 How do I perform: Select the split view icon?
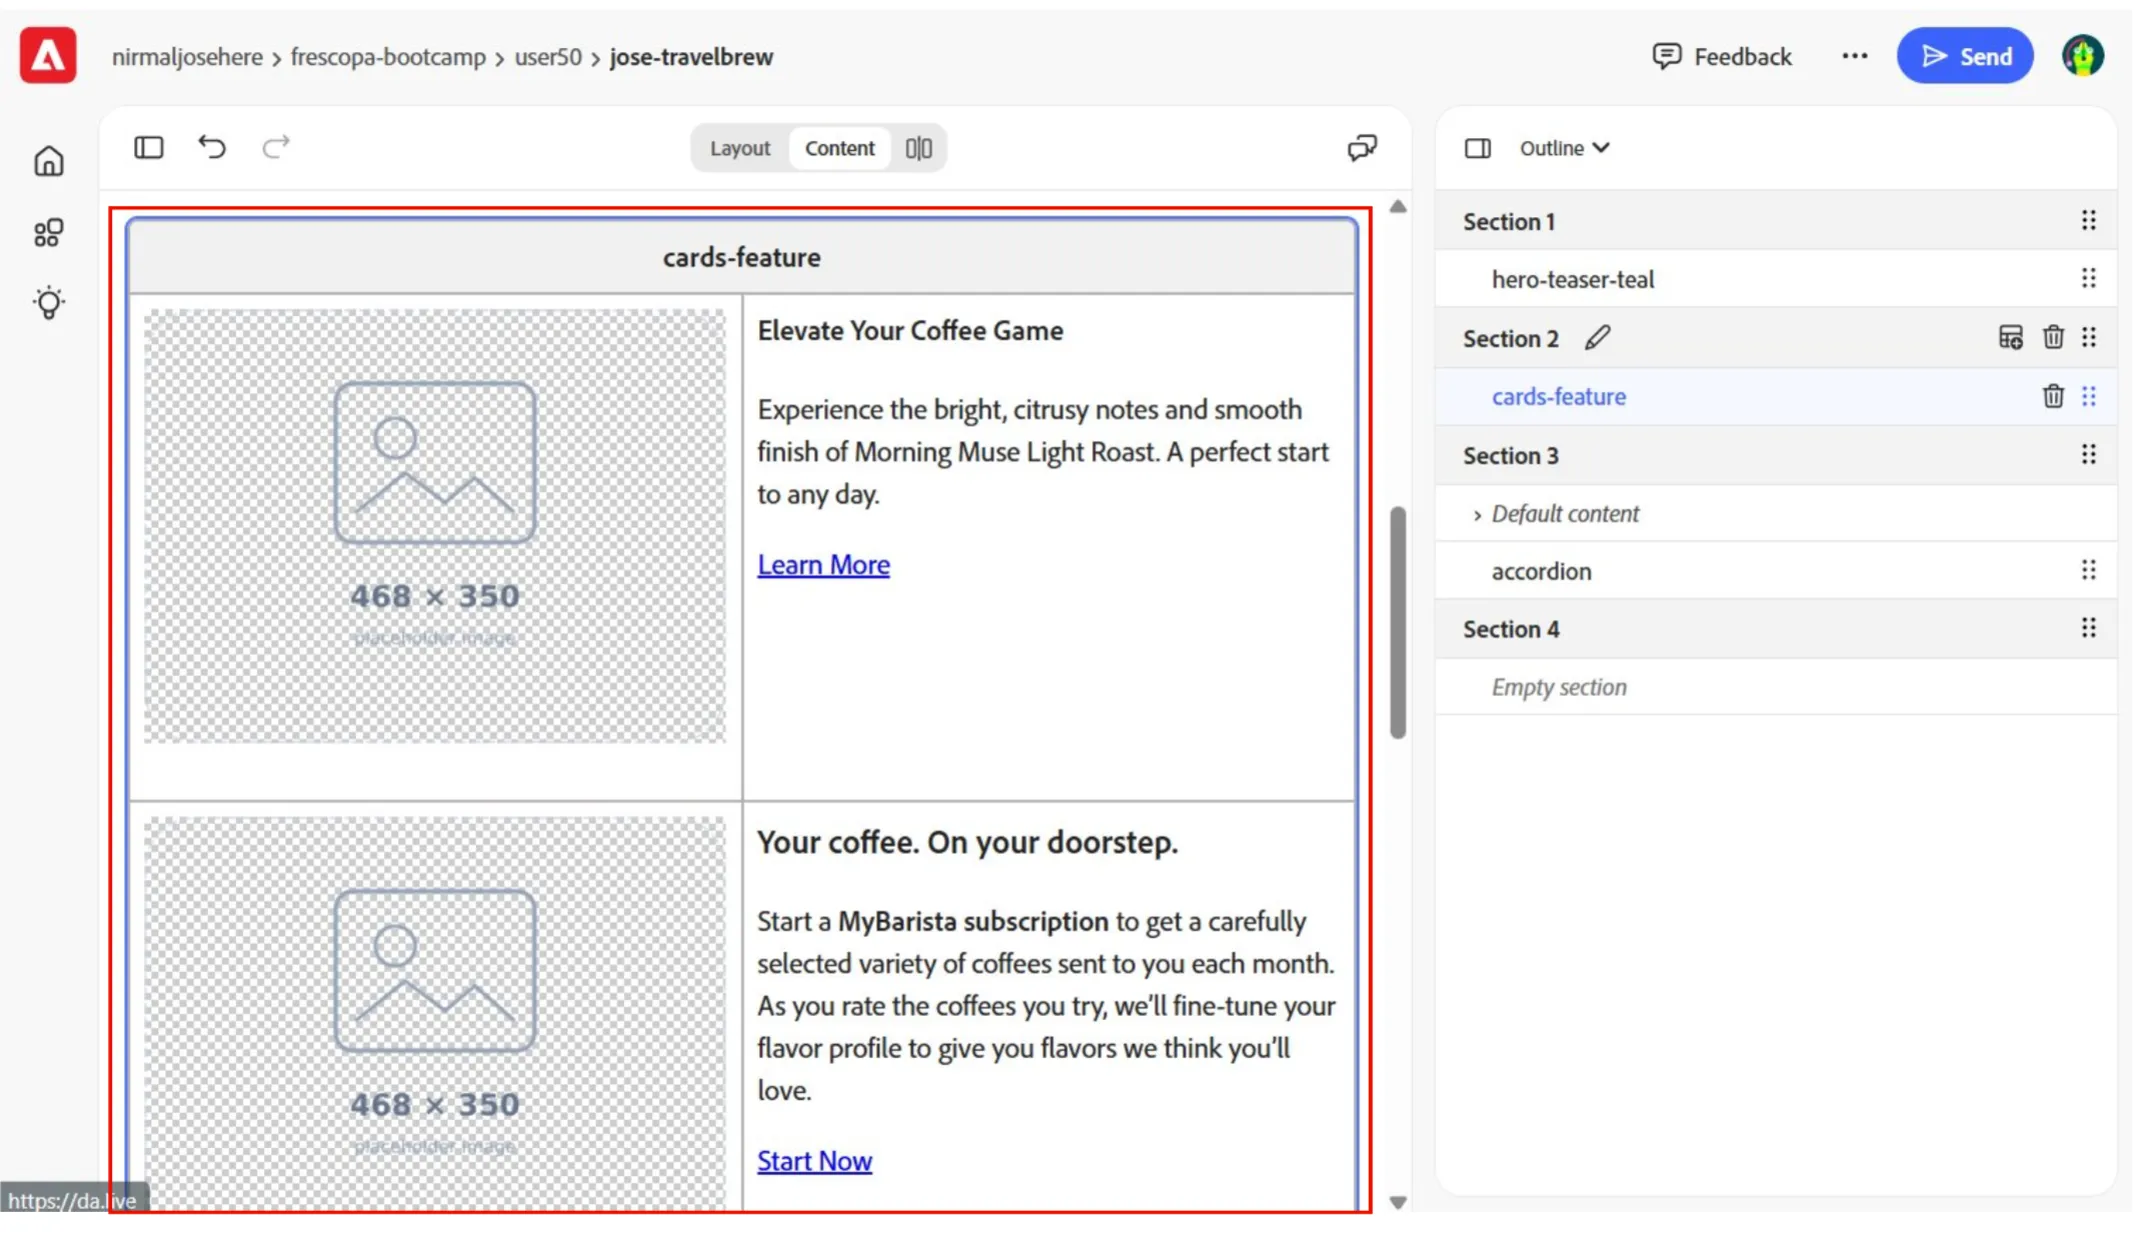click(919, 148)
